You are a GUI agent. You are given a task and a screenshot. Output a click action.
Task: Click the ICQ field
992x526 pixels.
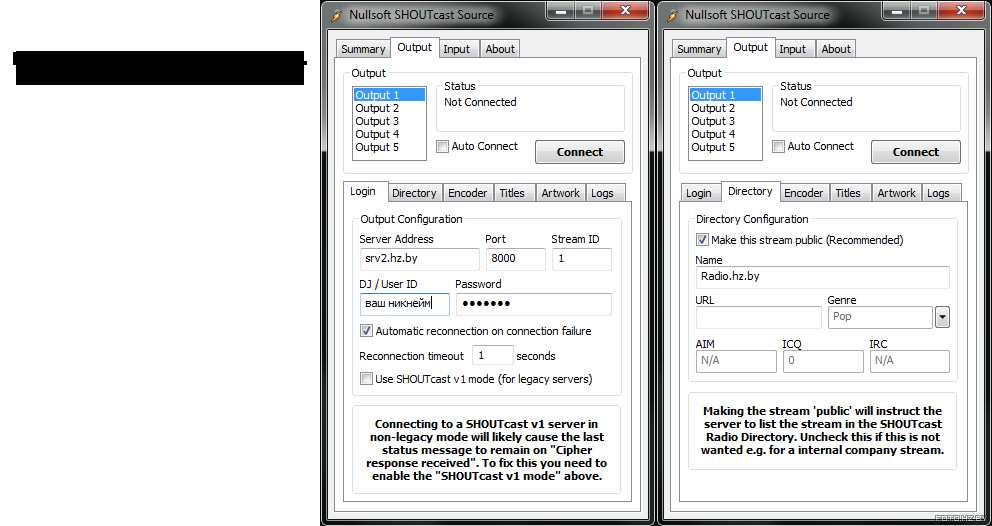[x=823, y=361]
